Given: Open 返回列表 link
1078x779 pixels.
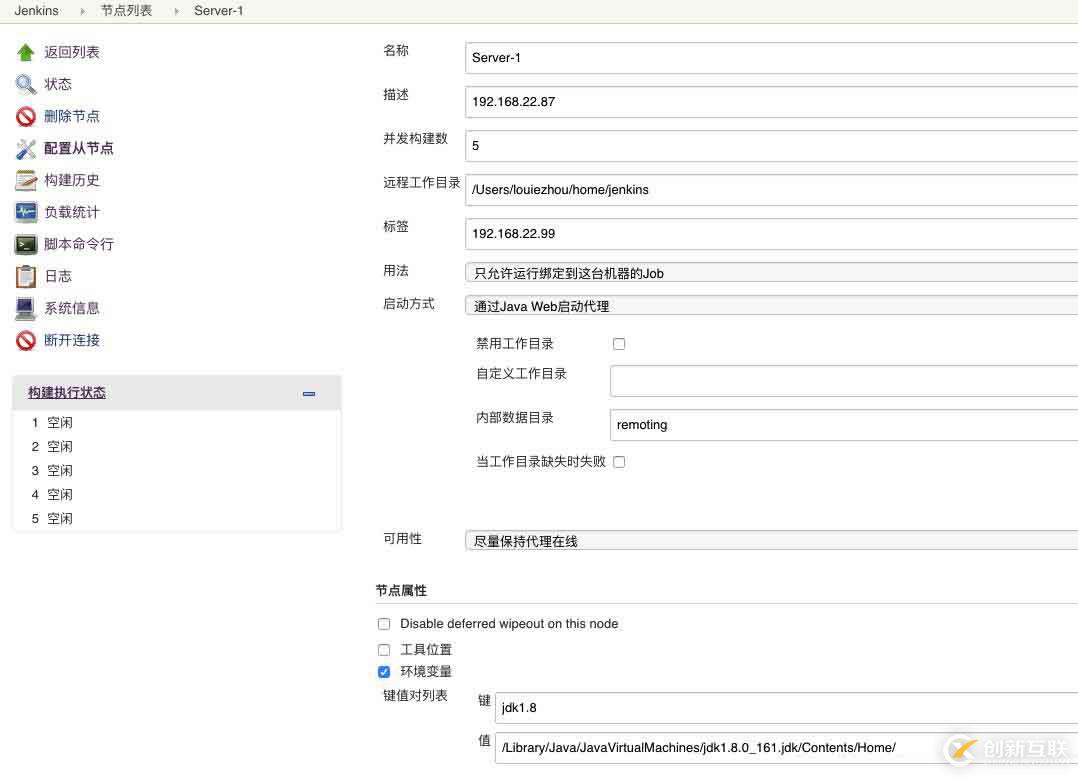Looking at the screenshot, I should coord(72,52).
